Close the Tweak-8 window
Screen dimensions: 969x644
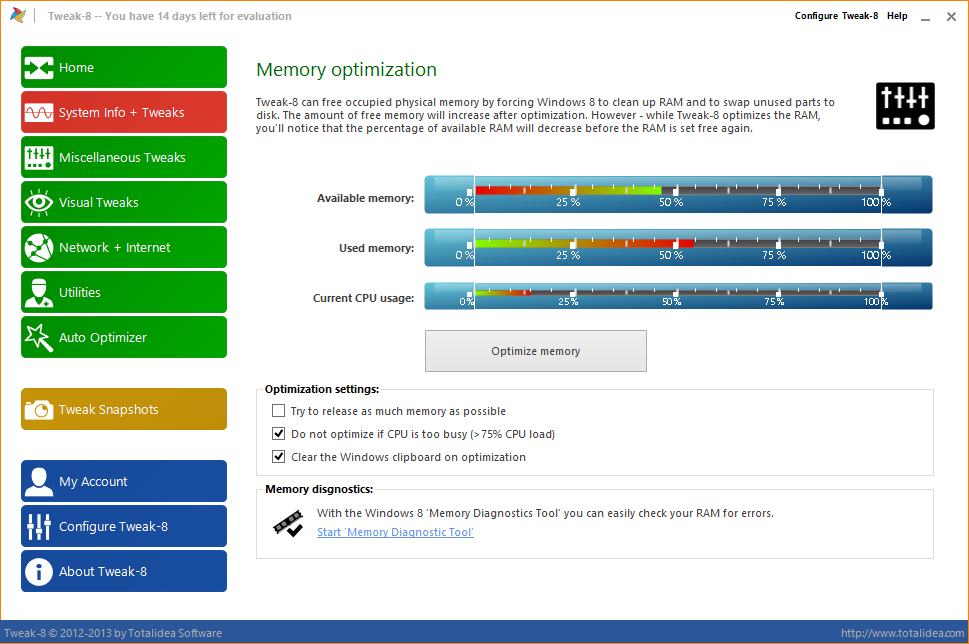coord(951,17)
